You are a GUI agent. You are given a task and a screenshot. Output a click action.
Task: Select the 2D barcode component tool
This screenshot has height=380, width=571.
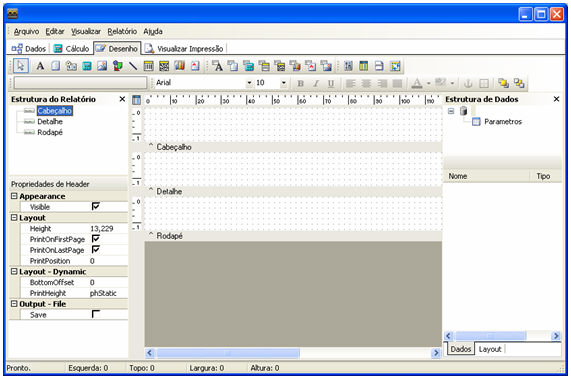click(x=164, y=66)
